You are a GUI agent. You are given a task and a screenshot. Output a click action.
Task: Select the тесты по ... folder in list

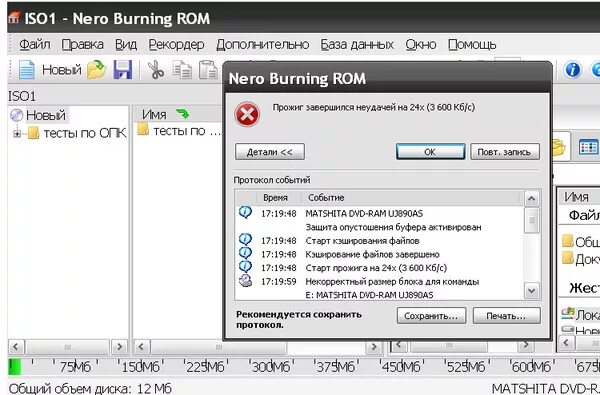(179, 131)
